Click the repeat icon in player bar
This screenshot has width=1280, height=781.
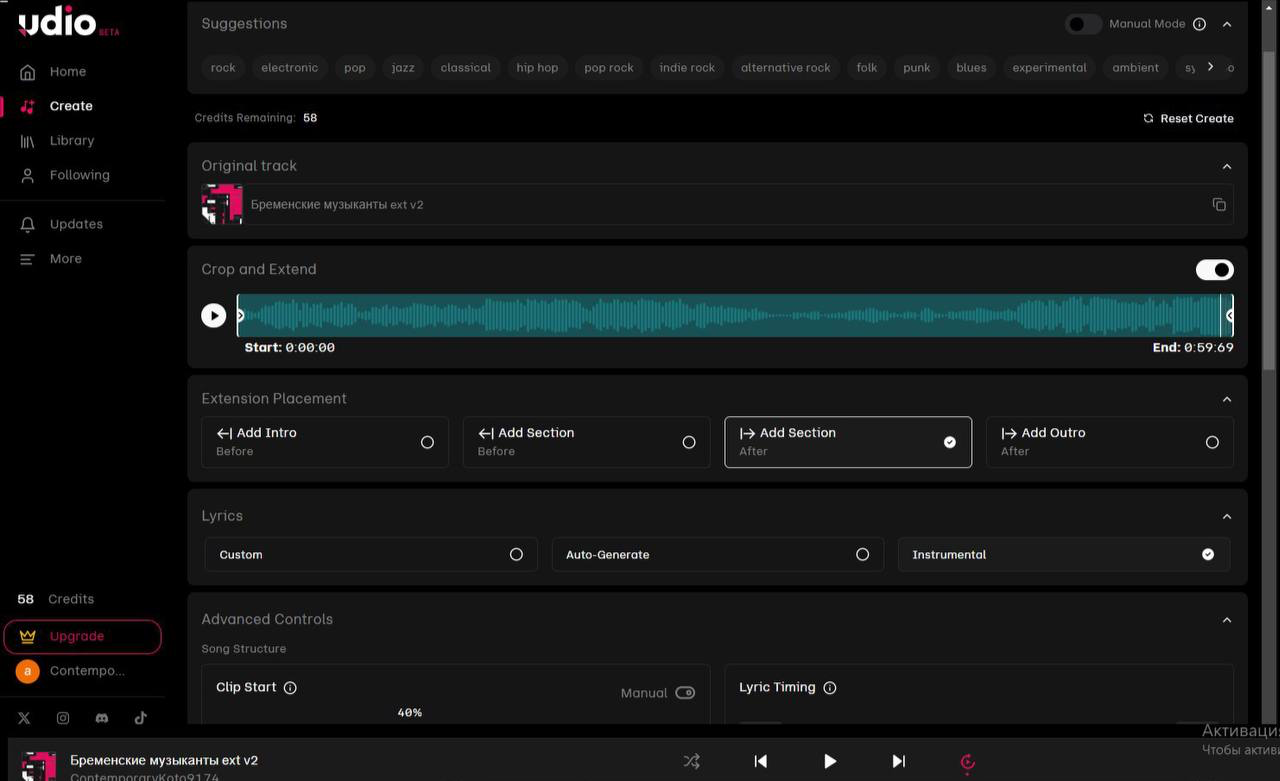(x=967, y=762)
